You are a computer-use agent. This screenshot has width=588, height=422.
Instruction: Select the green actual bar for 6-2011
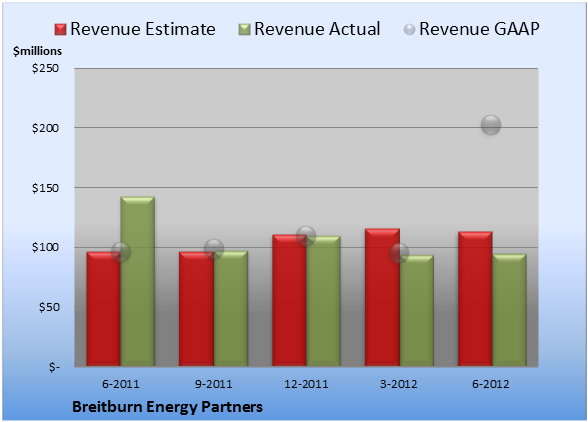click(138, 281)
